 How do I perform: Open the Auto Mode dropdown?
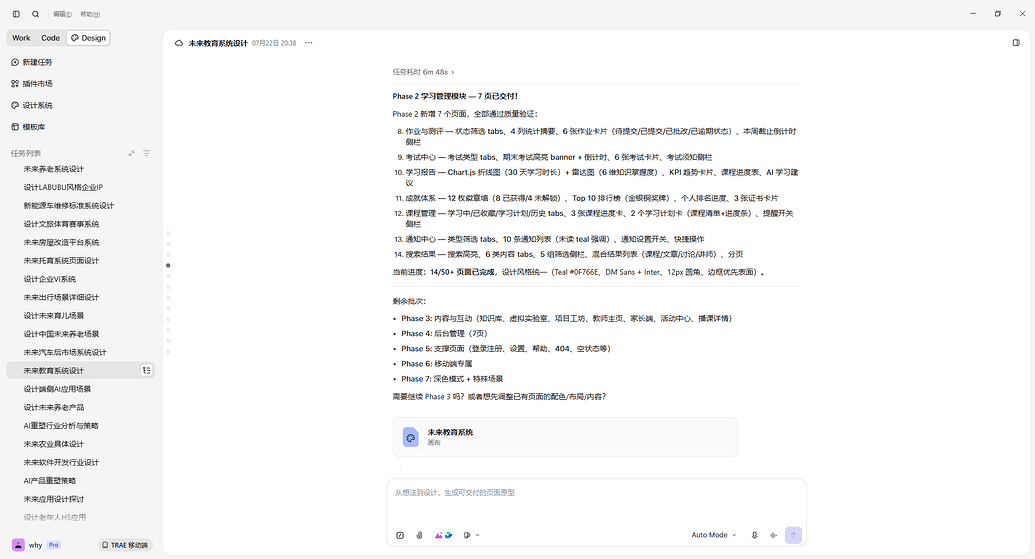(x=714, y=535)
